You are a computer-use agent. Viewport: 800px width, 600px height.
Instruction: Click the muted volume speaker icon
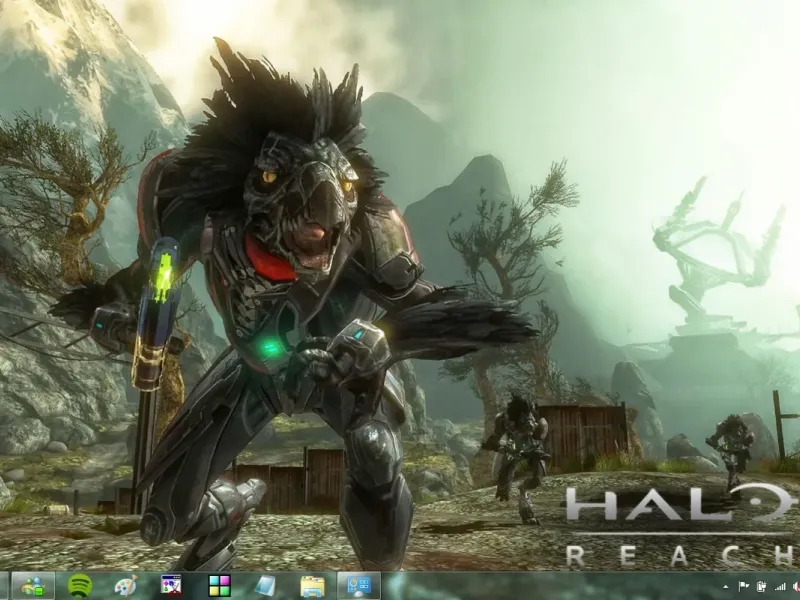[796, 587]
